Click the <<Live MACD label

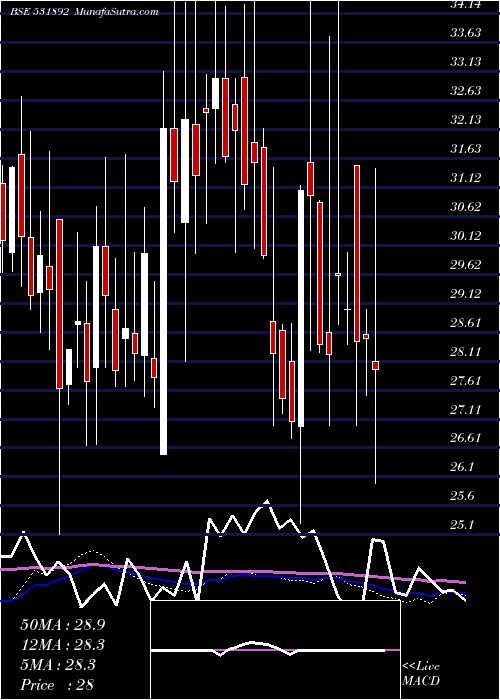pos(421,674)
